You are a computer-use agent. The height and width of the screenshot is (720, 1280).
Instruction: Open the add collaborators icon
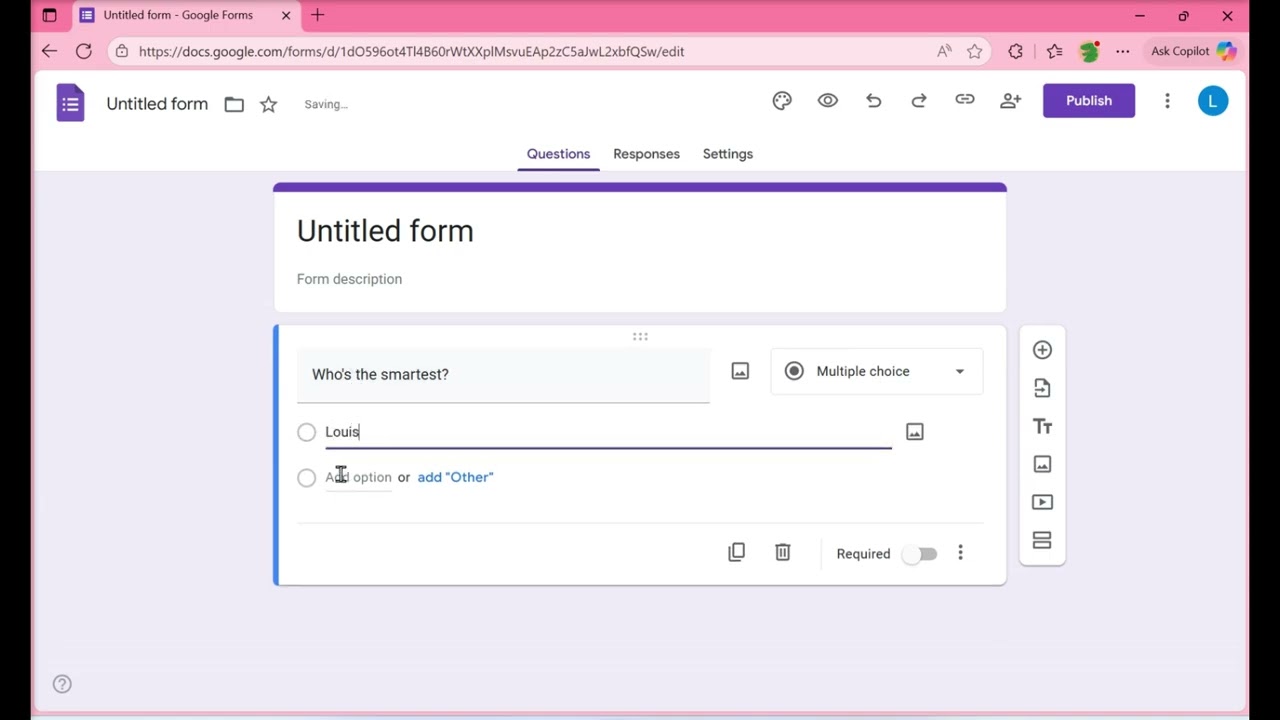[1011, 101]
